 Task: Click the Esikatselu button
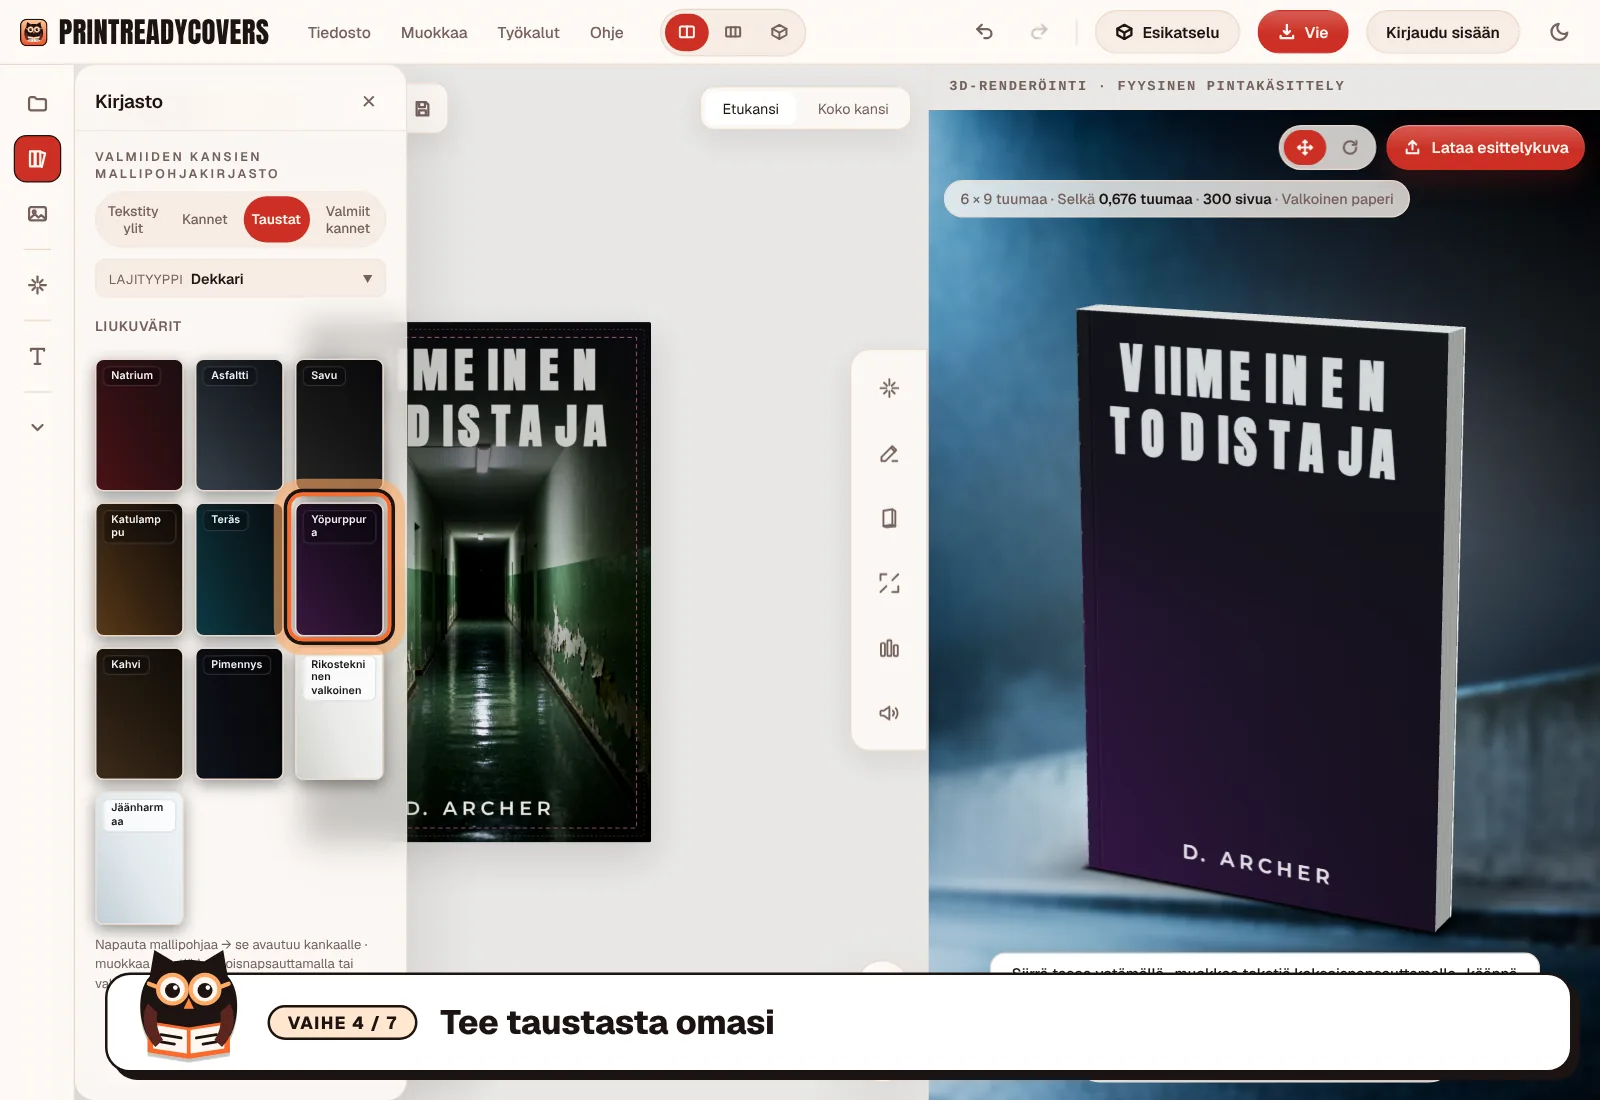point(1167,32)
